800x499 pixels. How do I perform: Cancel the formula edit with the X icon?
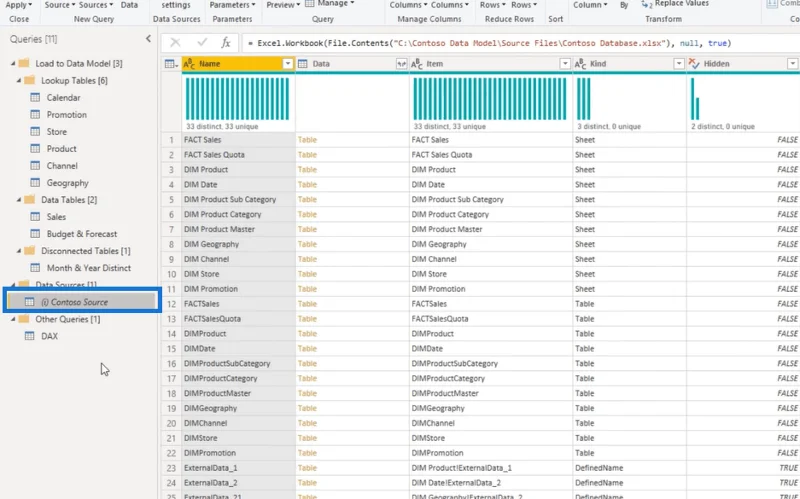click(175, 42)
